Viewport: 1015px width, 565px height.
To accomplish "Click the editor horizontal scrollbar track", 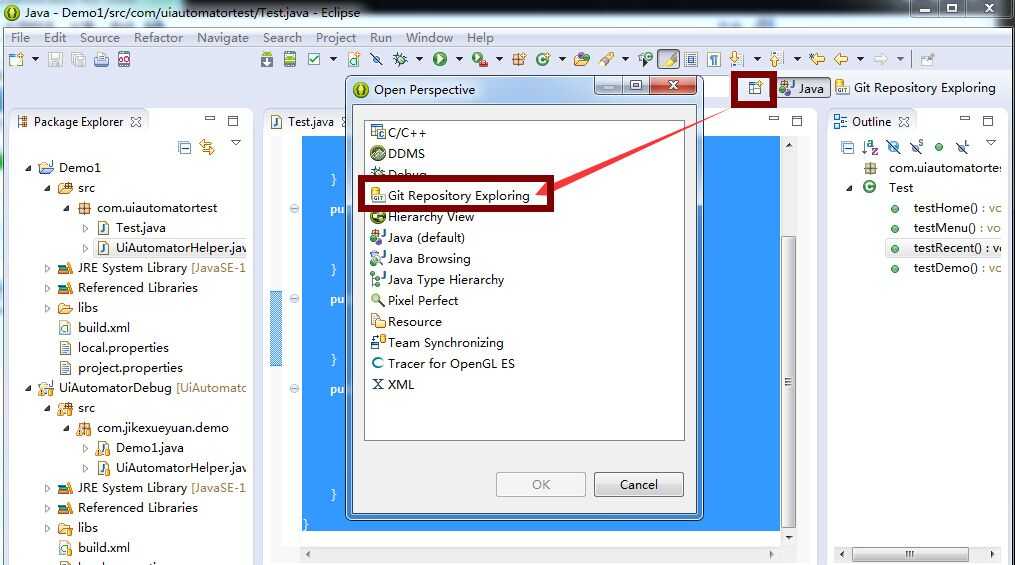I will 539,554.
